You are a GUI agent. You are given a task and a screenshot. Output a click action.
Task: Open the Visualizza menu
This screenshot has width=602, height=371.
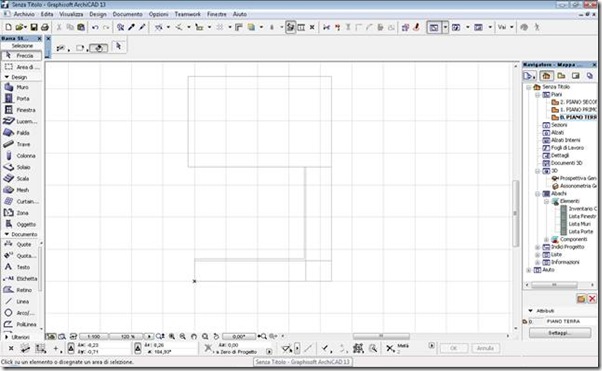pos(71,14)
